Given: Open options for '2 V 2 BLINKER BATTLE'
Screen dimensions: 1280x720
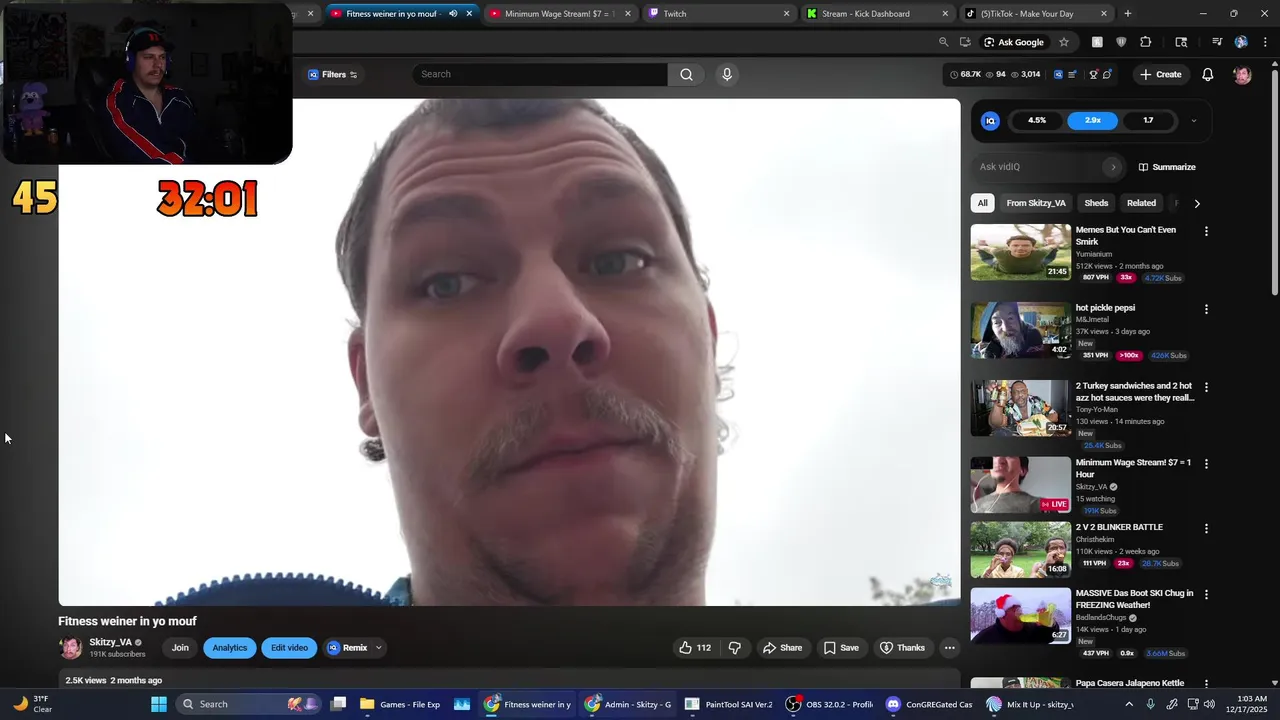Looking at the screenshot, I should [1206, 528].
